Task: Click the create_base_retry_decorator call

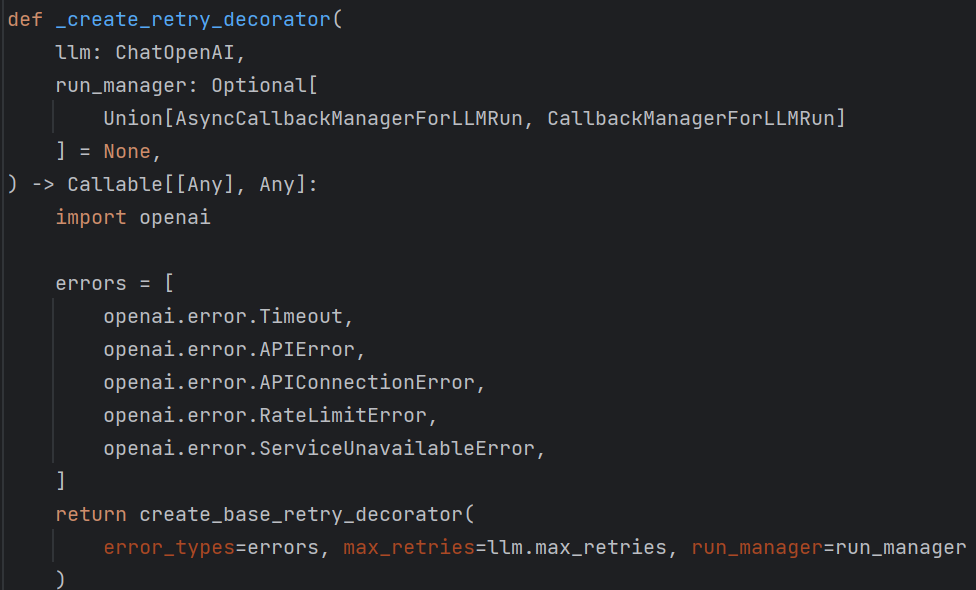Action: tap(300, 515)
